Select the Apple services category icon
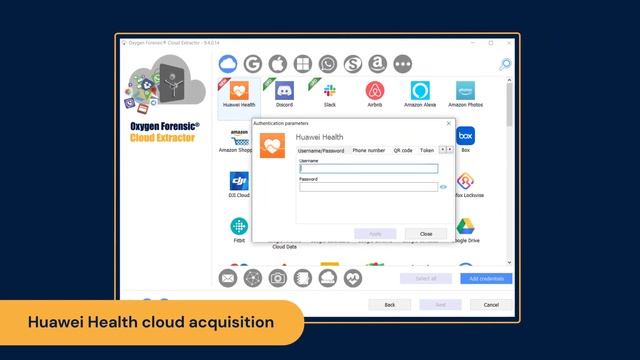The height and width of the screenshot is (360, 640). coord(278,64)
